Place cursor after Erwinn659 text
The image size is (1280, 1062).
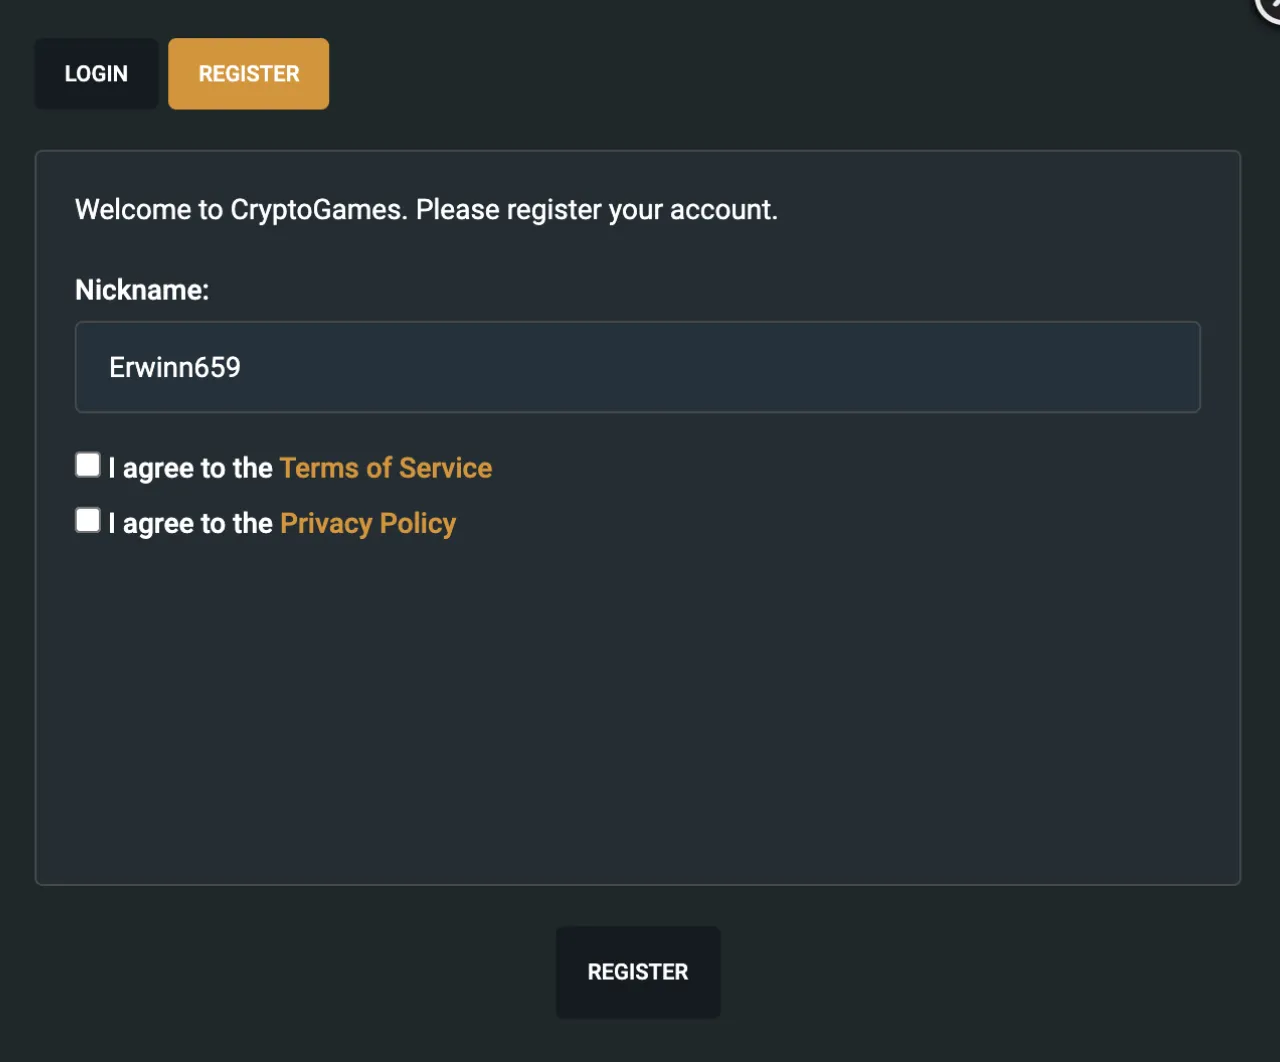click(243, 367)
